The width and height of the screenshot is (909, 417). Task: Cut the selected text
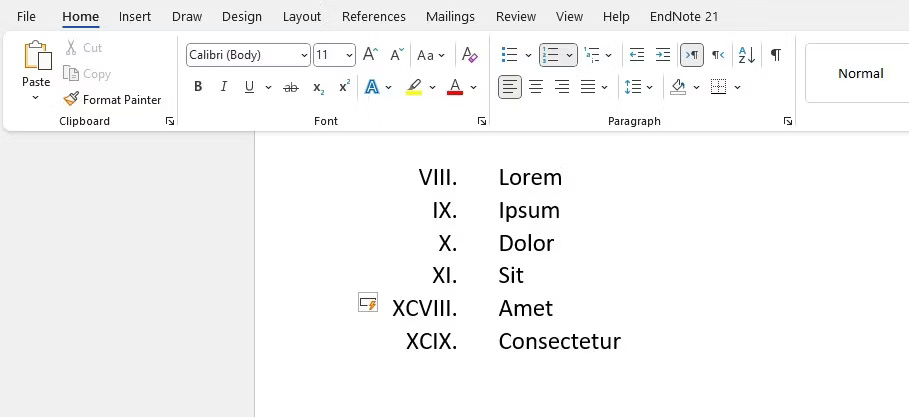point(83,48)
